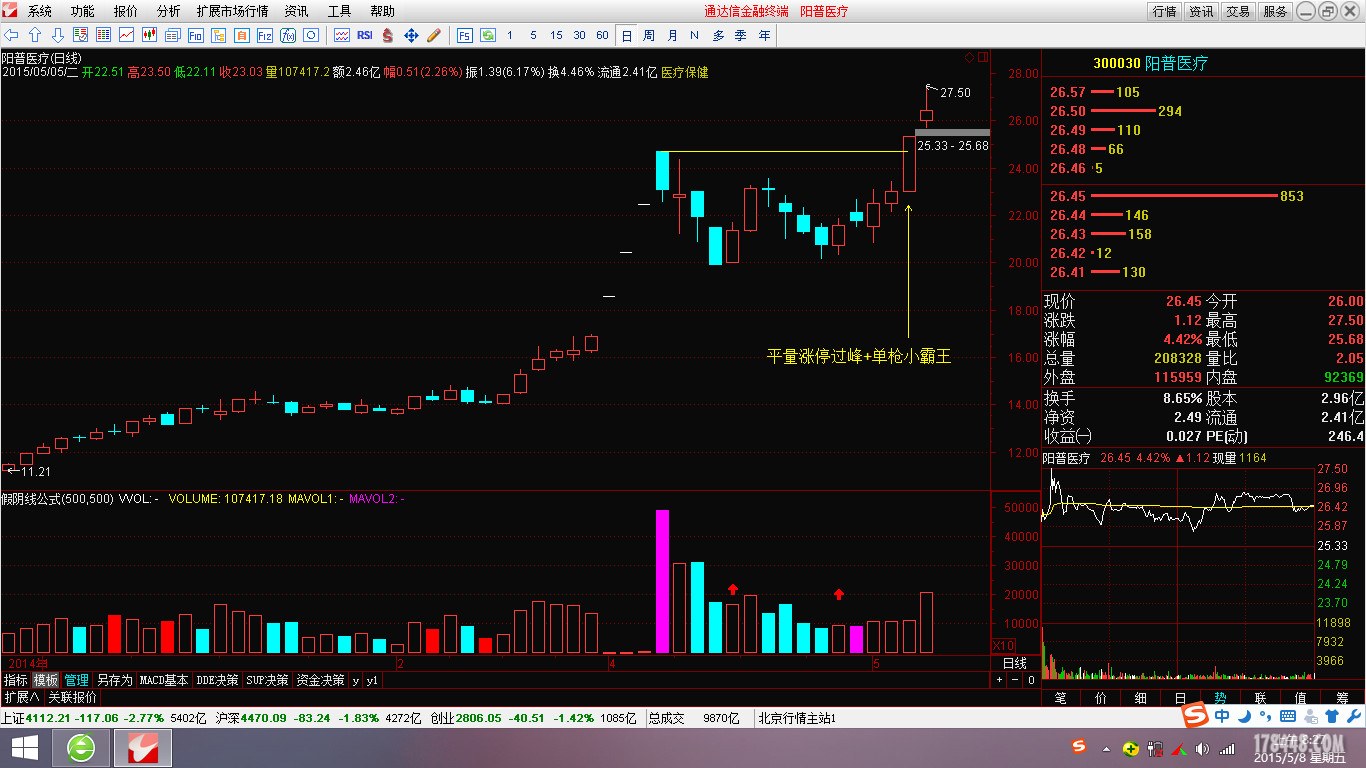Viewport: 1366px width, 768px height.
Task: Click the four-way move arrows icon
Action: tap(411, 35)
